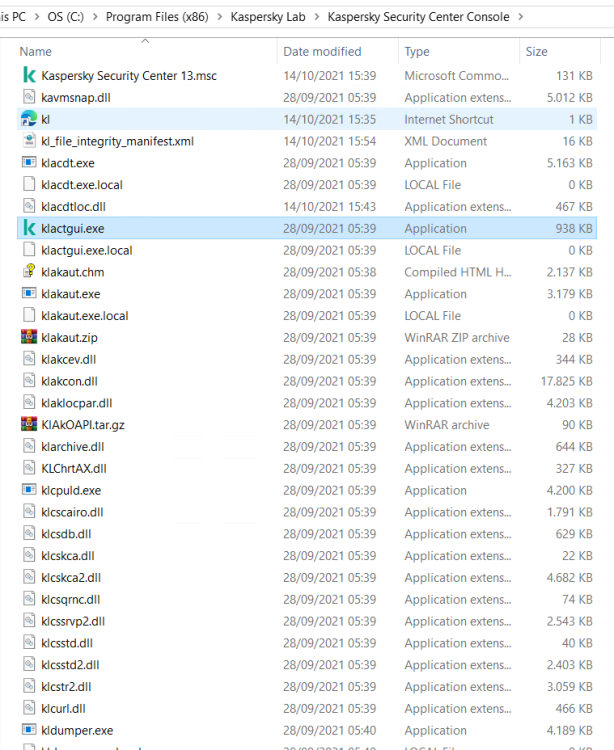The image size is (614, 750).
Task: Click date 28/09/2021 05:40 of kldumper.exe
Action: (329, 730)
